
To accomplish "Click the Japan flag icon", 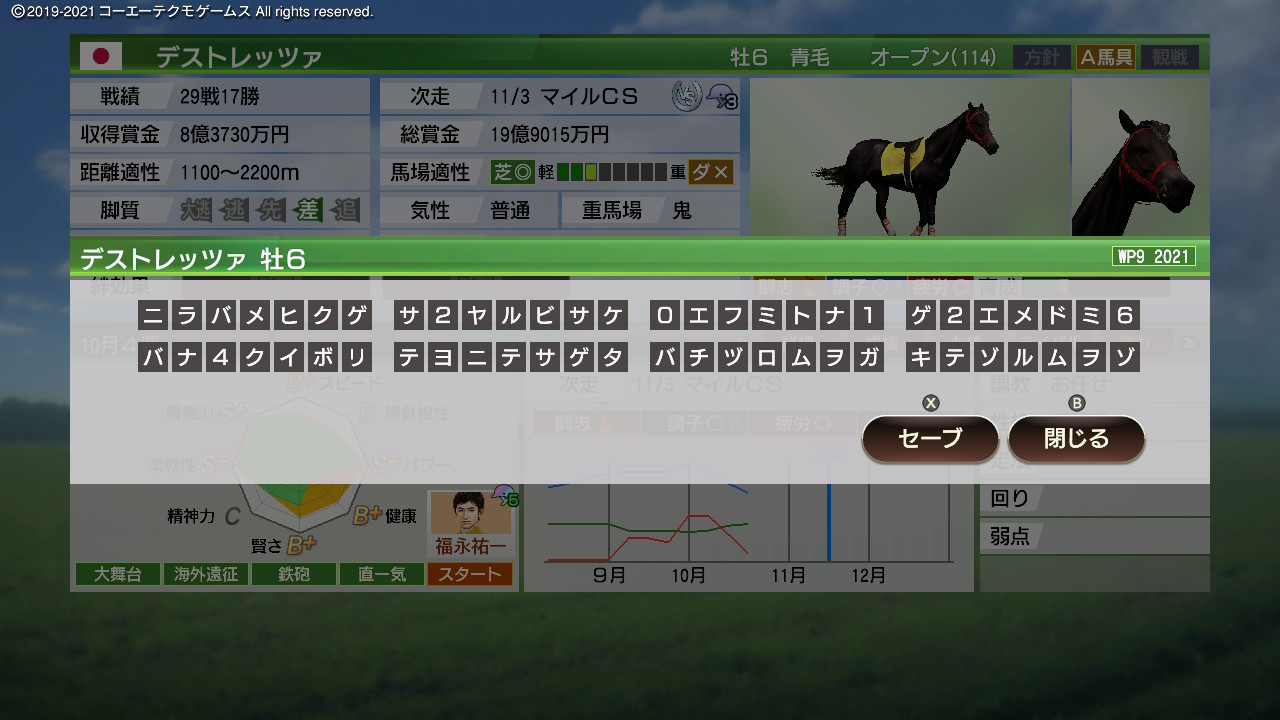I will pyautogui.click(x=100, y=56).
